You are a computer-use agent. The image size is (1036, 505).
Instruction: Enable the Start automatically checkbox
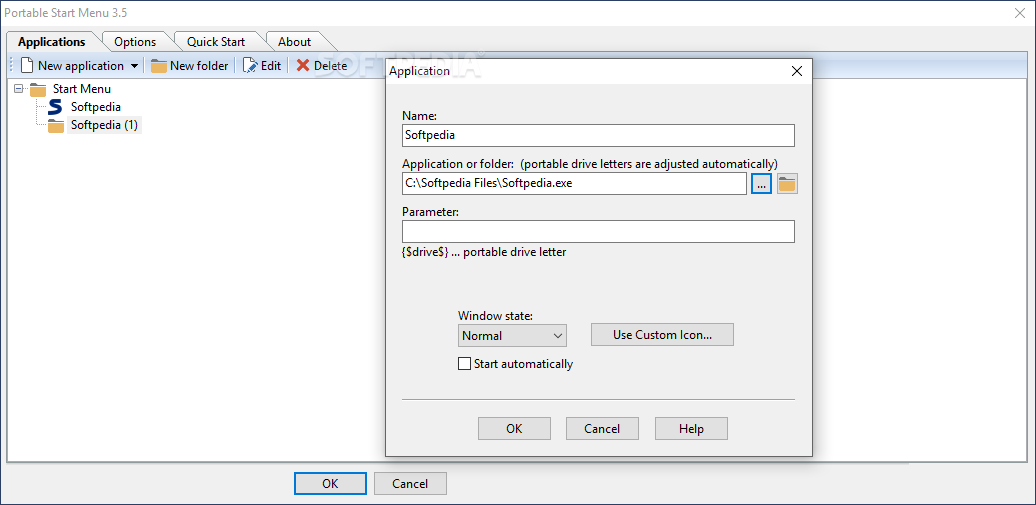click(464, 364)
